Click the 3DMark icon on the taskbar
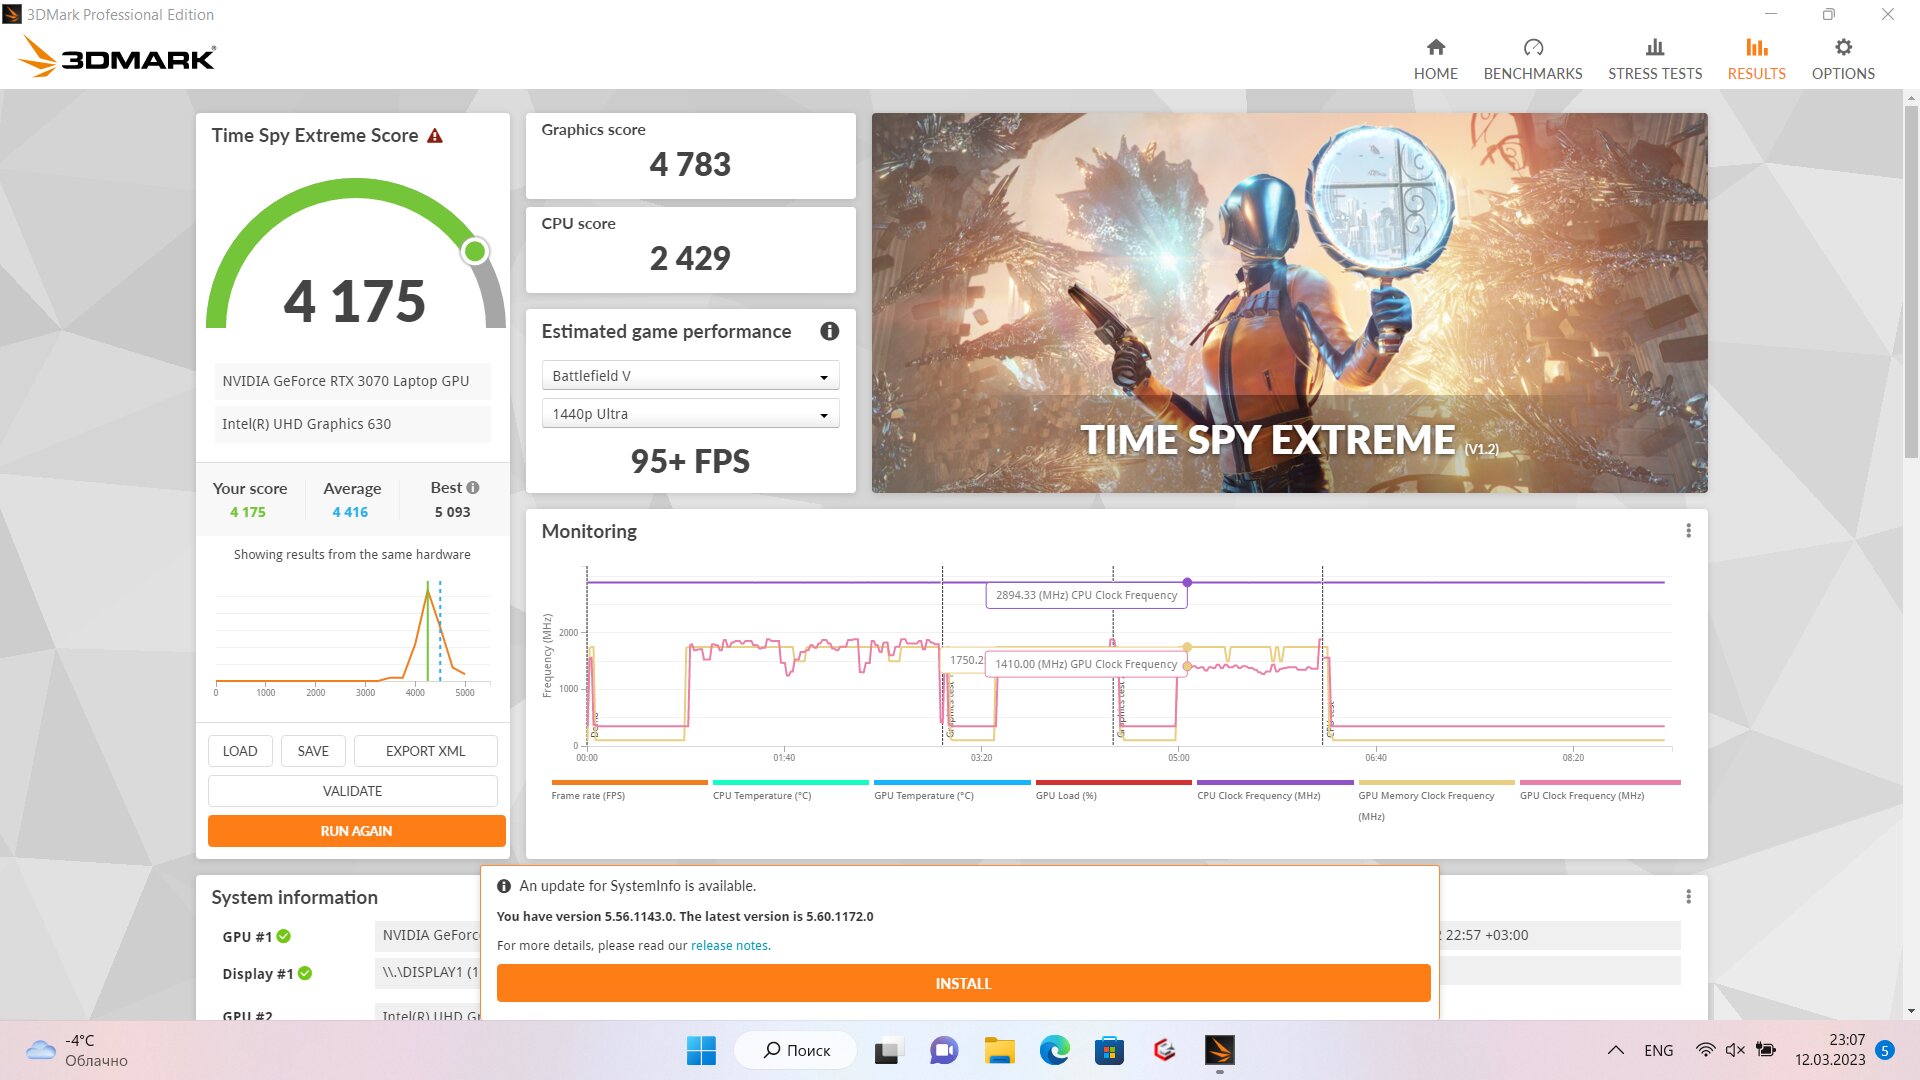This screenshot has width=1920, height=1080. 1219,1050
